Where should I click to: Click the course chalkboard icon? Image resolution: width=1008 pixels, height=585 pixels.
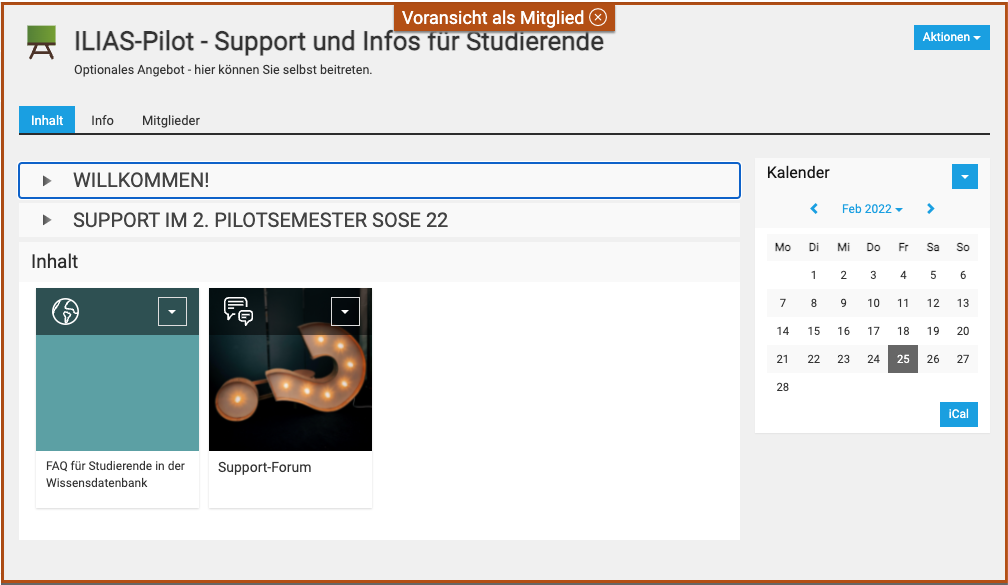[x=42, y=41]
